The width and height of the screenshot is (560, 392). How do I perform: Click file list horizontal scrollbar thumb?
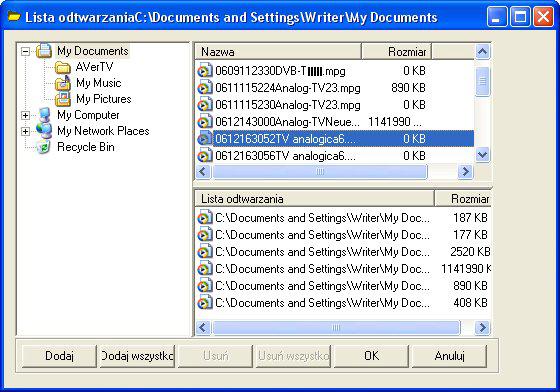[320, 172]
